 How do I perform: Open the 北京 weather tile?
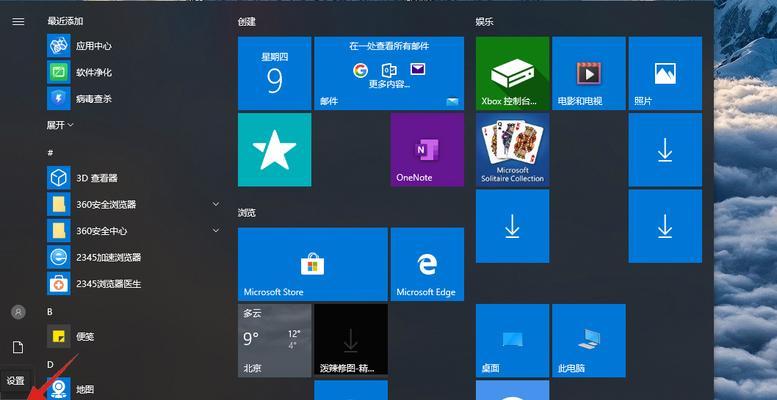point(275,341)
